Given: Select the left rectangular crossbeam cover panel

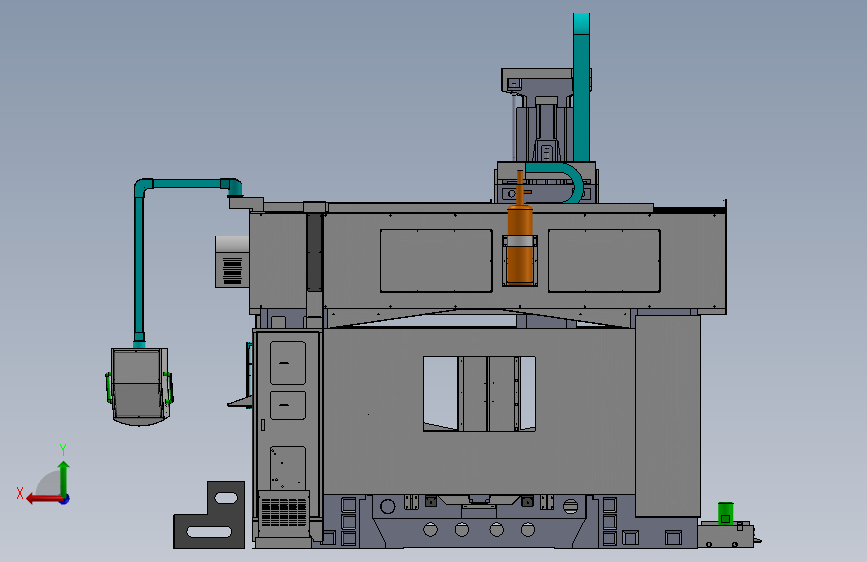Looking at the screenshot, I should (x=436, y=261).
